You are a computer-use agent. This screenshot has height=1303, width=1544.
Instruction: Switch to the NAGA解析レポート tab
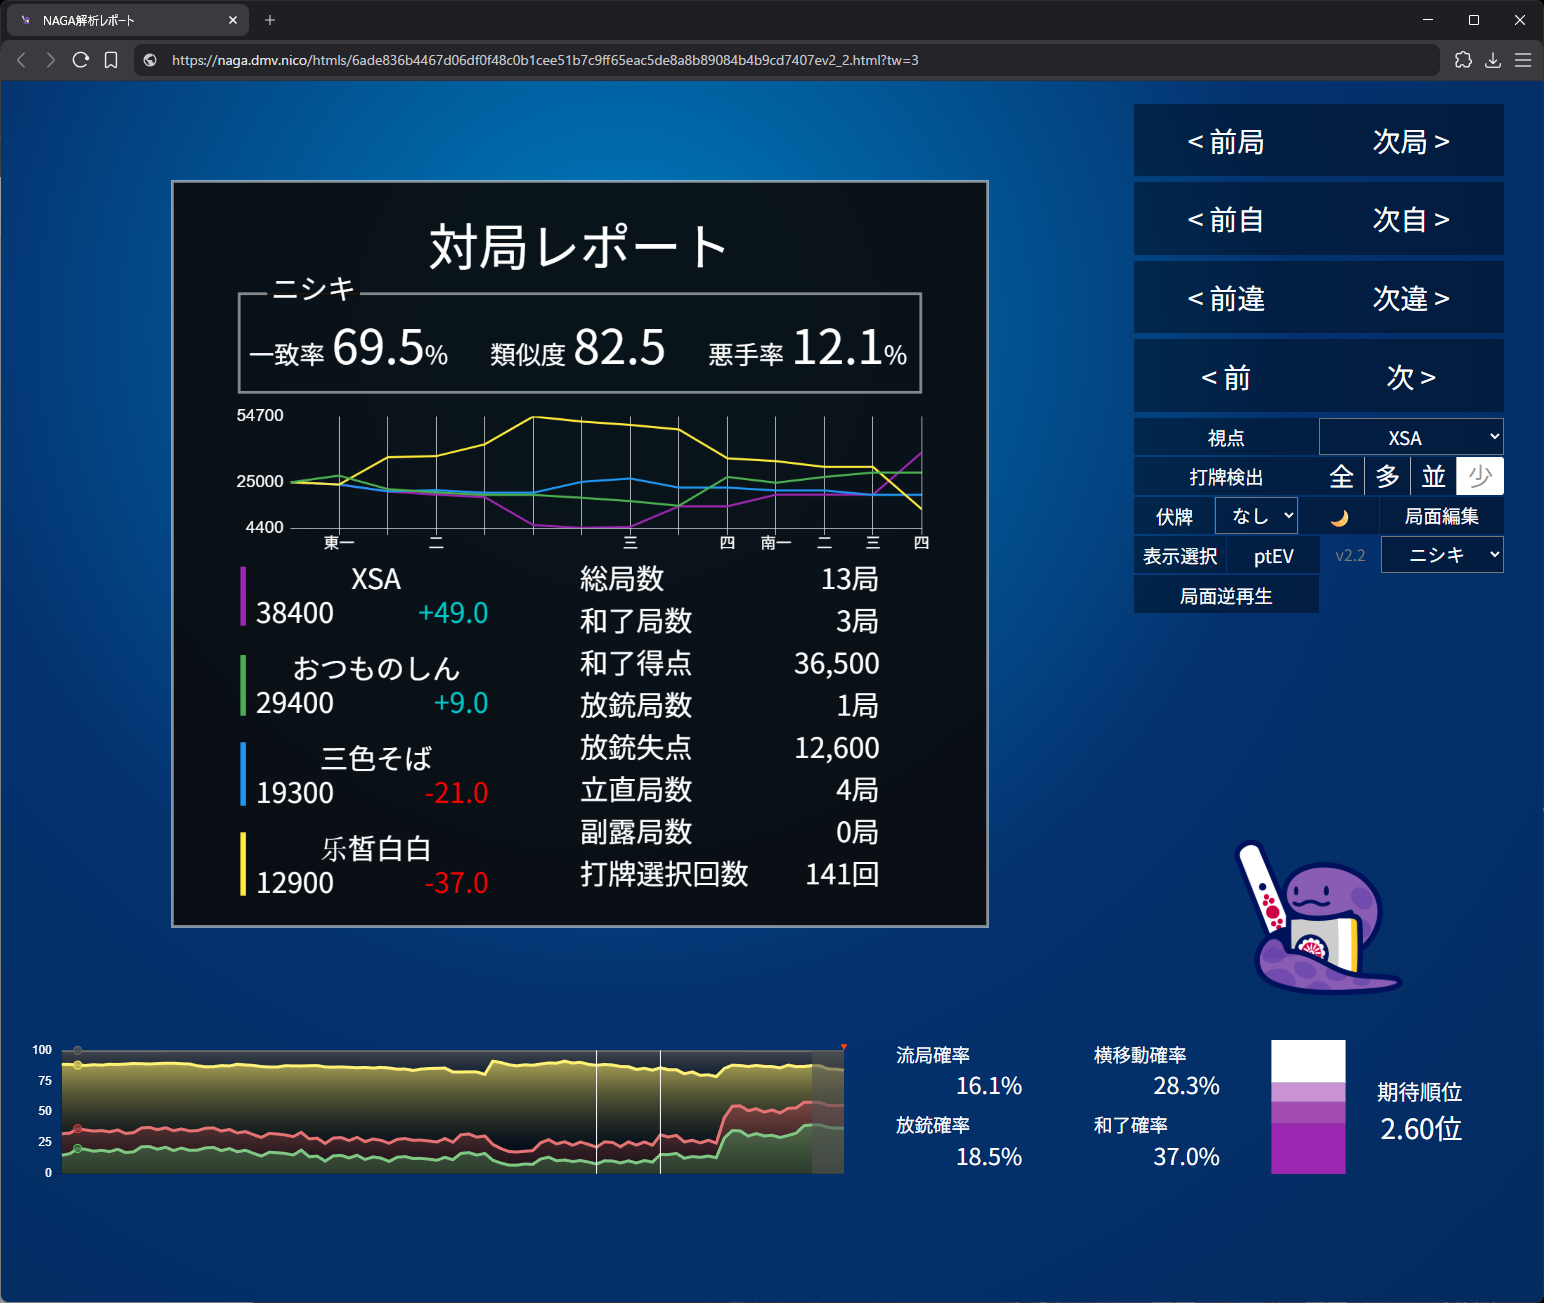120,20
